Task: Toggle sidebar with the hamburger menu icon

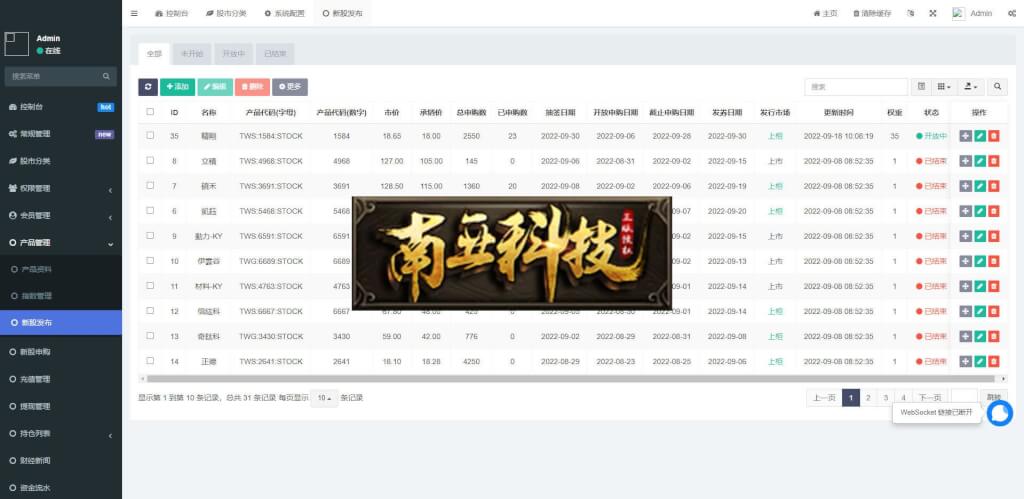Action: pyautogui.click(x=134, y=13)
